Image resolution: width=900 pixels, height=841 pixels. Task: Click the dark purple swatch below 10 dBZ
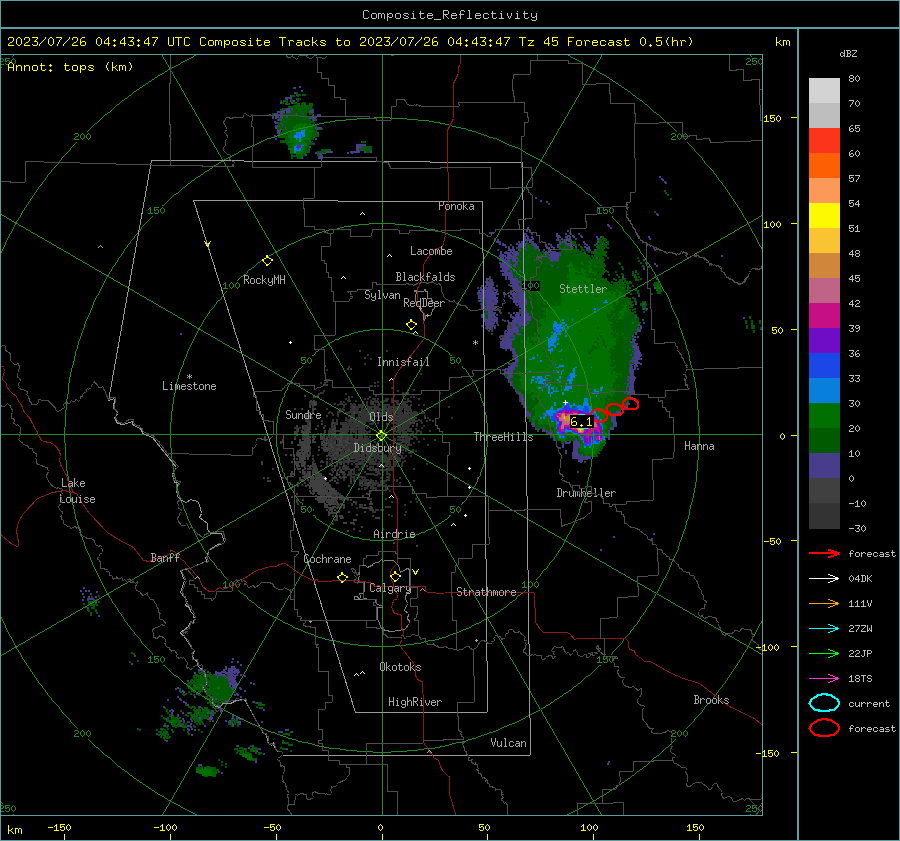pyautogui.click(x=824, y=466)
